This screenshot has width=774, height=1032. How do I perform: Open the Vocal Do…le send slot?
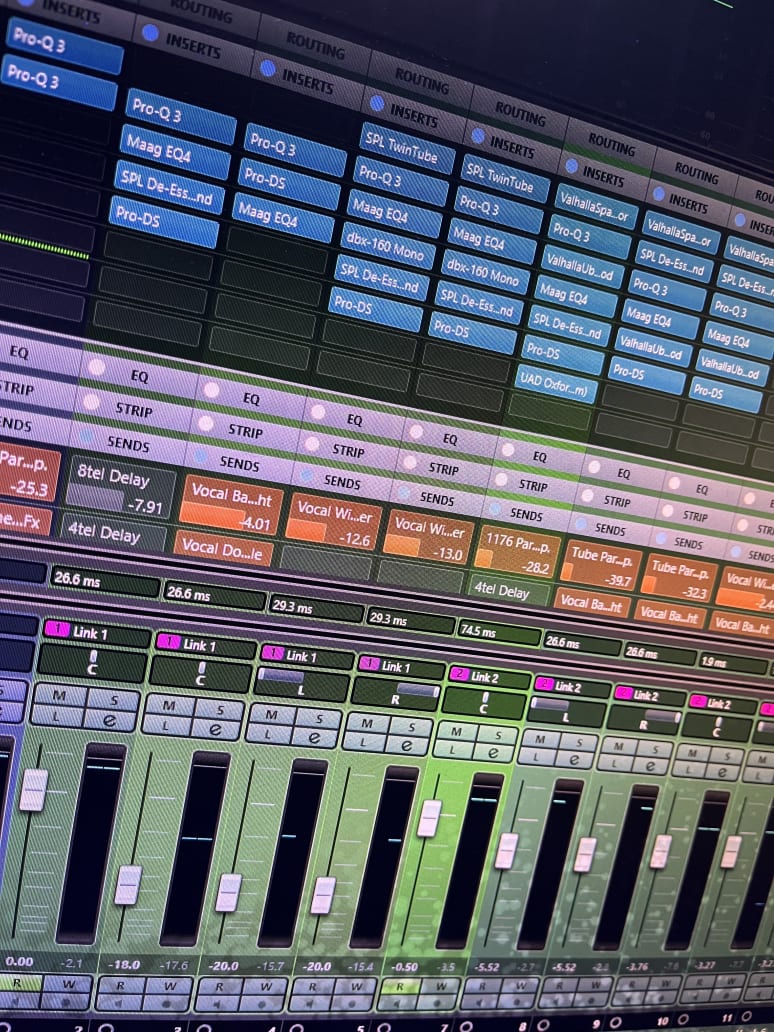pos(224,548)
